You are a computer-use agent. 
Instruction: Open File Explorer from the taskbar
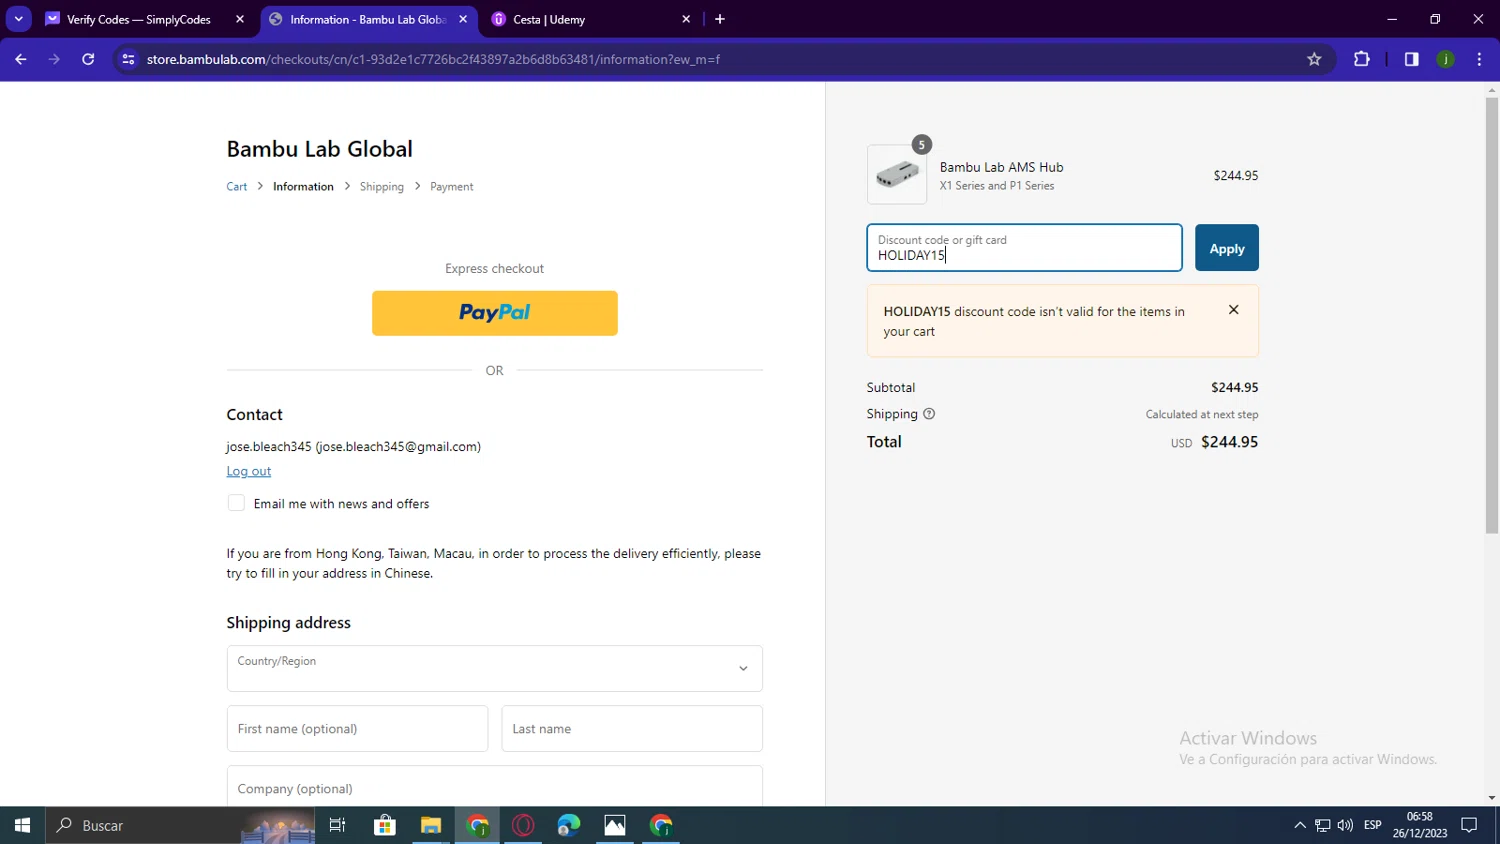click(431, 825)
